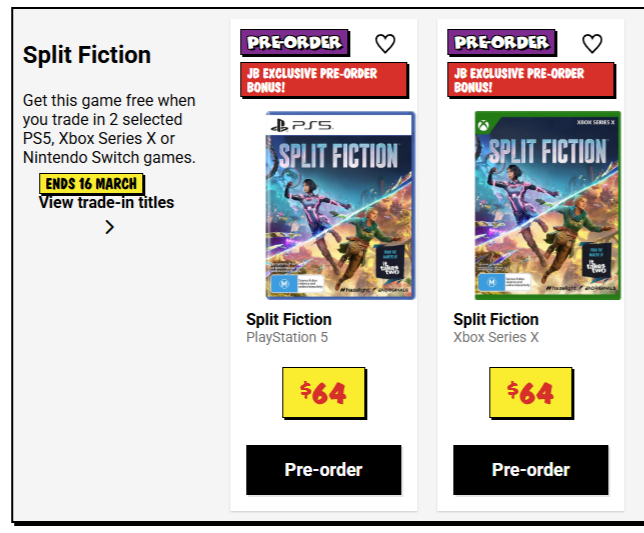Screen dimensions: 644x533
Task: Click Split Fiction Xbox Series X product title
Action: coord(496,319)
